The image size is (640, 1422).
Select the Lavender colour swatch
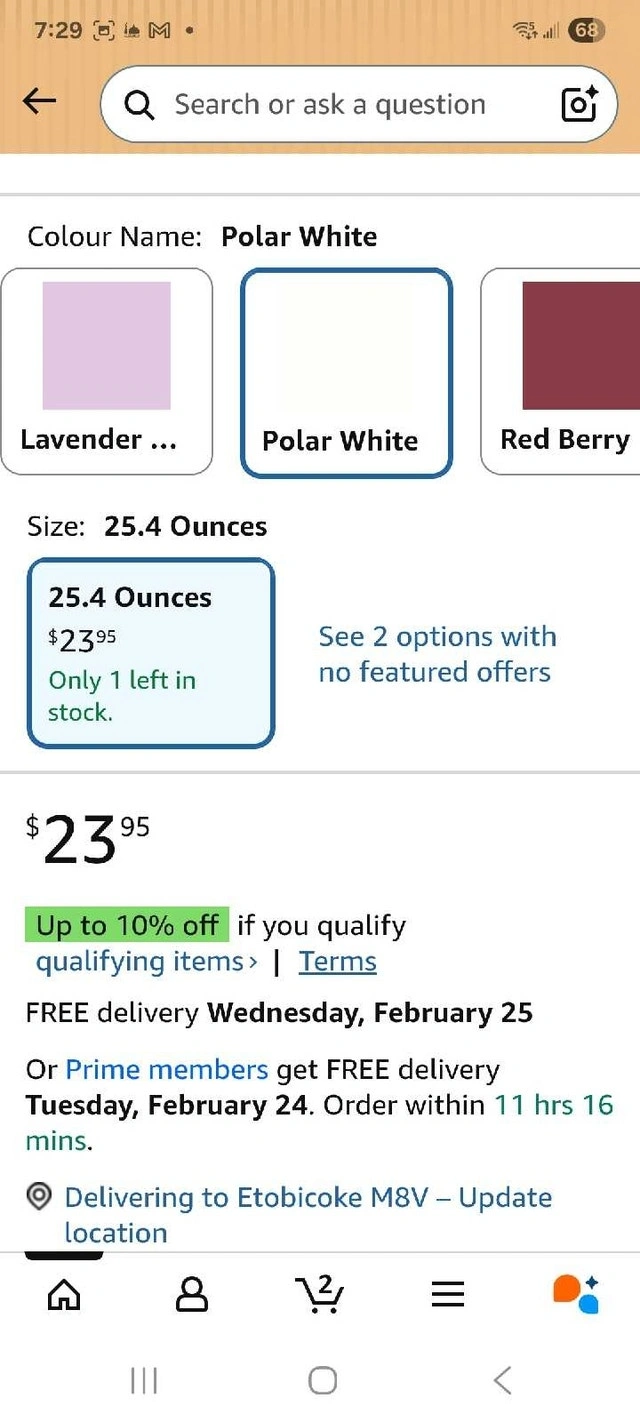107,371
